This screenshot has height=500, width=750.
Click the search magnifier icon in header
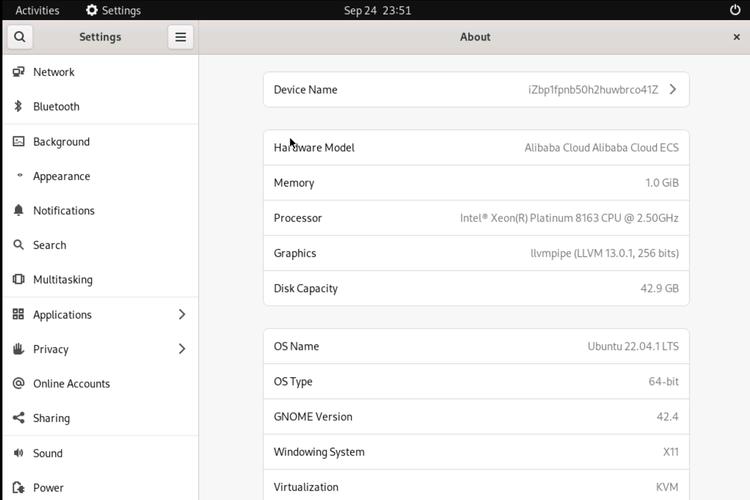tap(20, 37)
